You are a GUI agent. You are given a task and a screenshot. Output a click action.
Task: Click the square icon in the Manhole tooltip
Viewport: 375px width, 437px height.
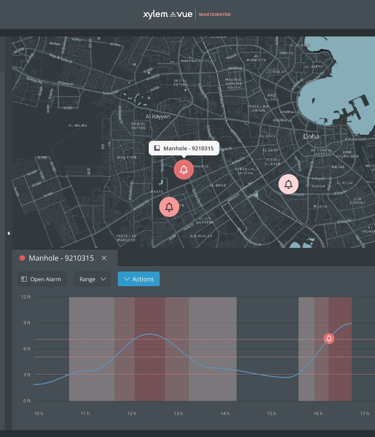157,148
